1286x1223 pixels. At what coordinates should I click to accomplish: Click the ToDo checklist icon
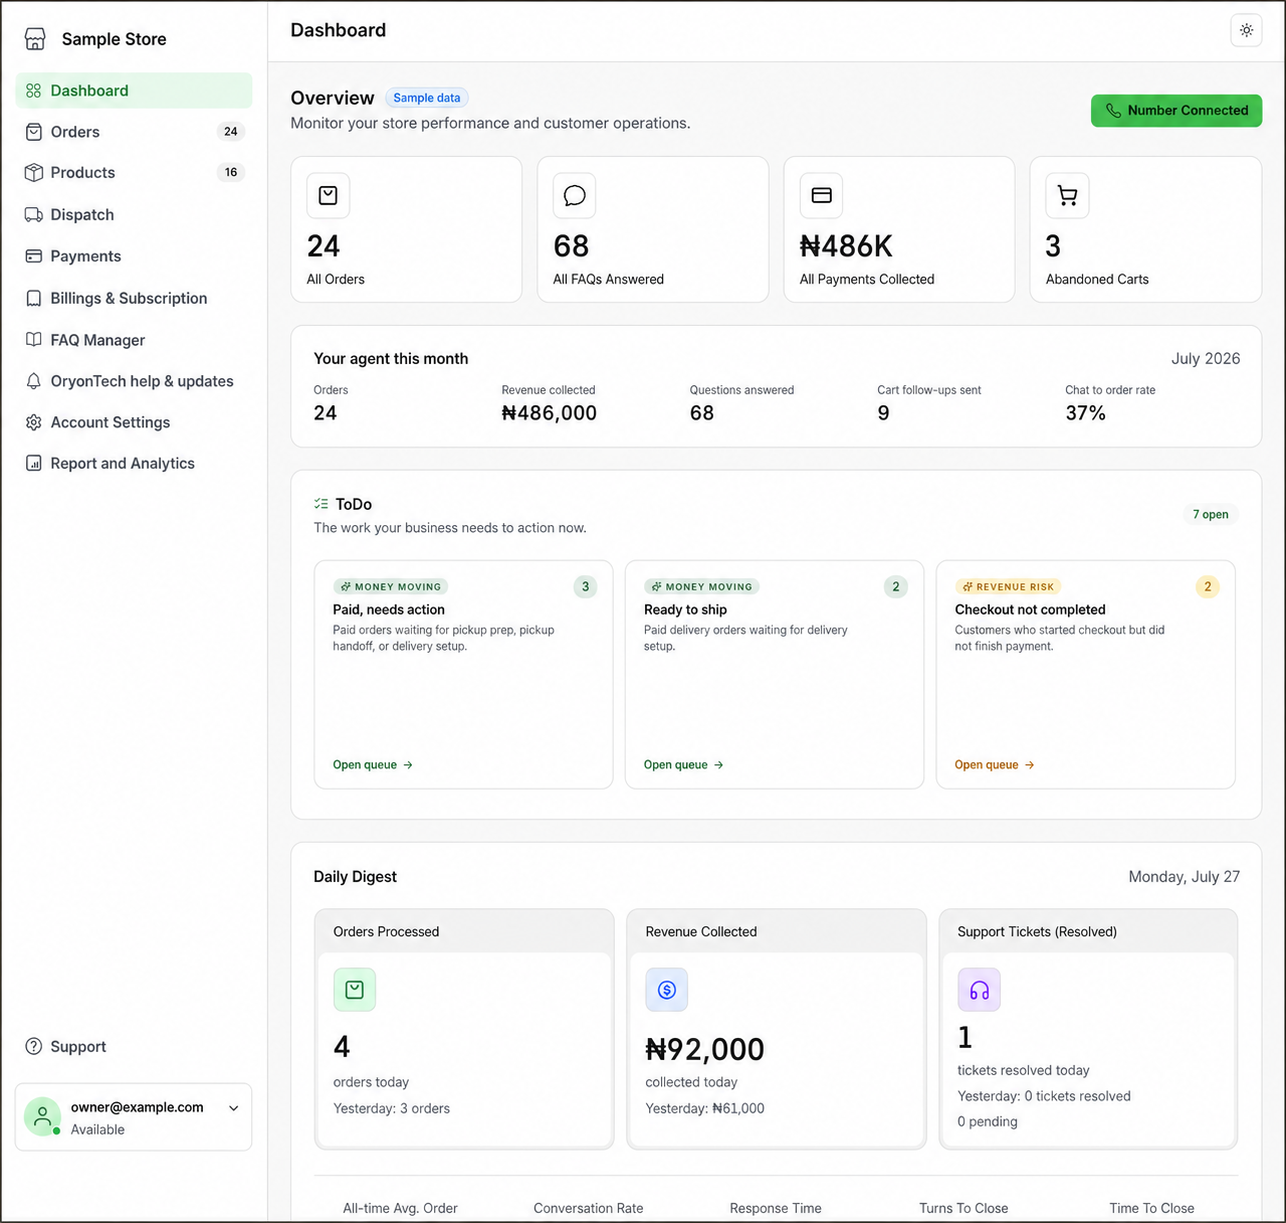321,504
